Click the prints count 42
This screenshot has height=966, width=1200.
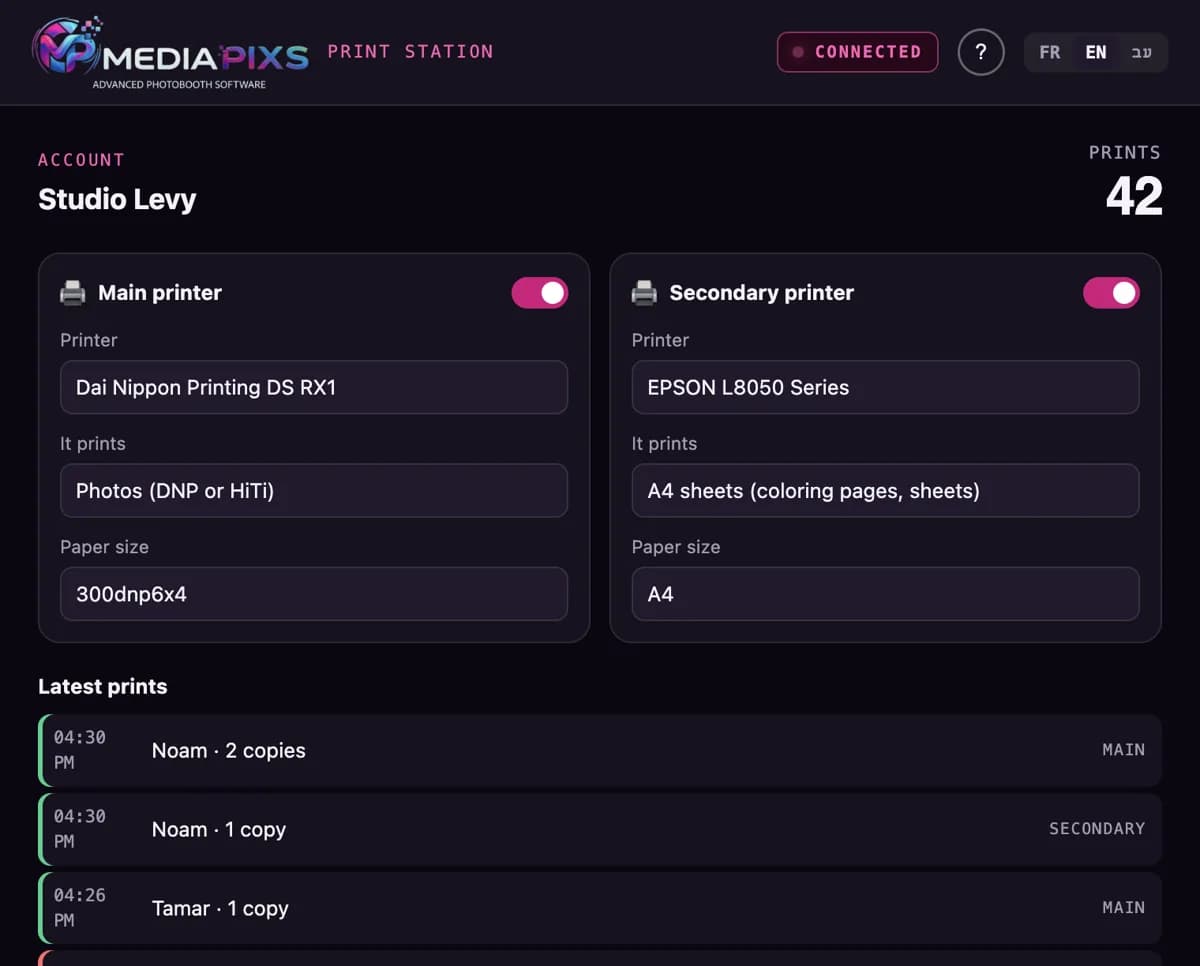click(x=1134, y=196)
